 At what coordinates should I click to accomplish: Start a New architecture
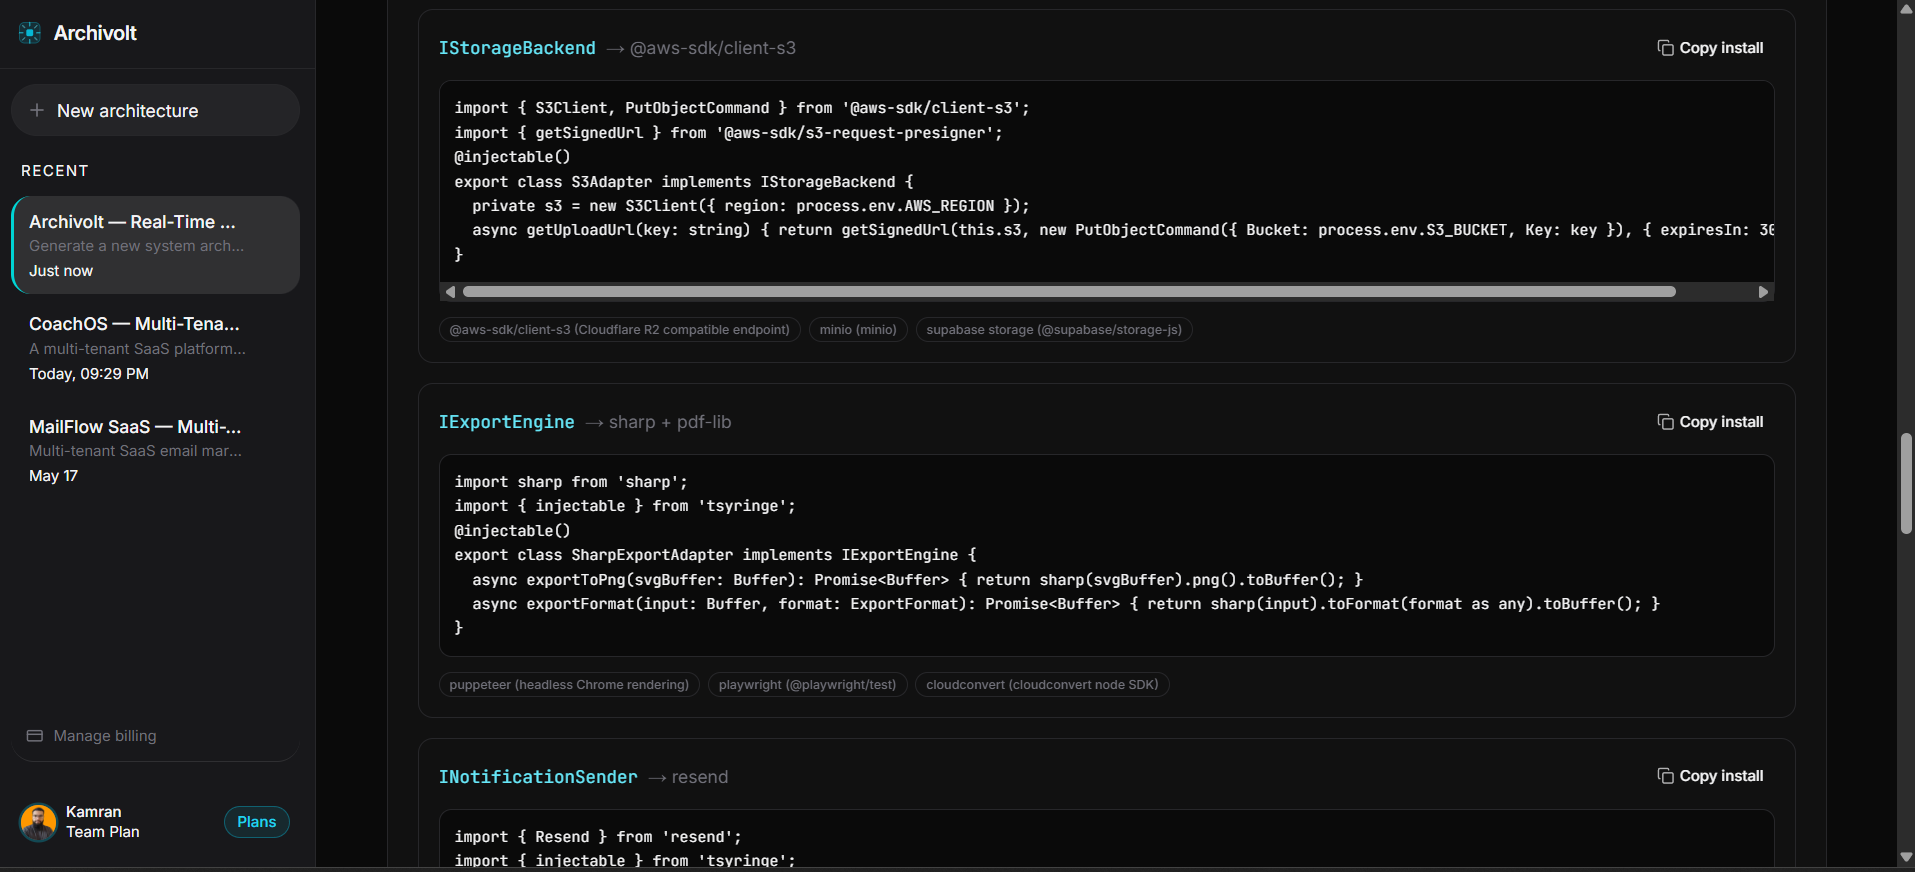(x=155, y=110)
